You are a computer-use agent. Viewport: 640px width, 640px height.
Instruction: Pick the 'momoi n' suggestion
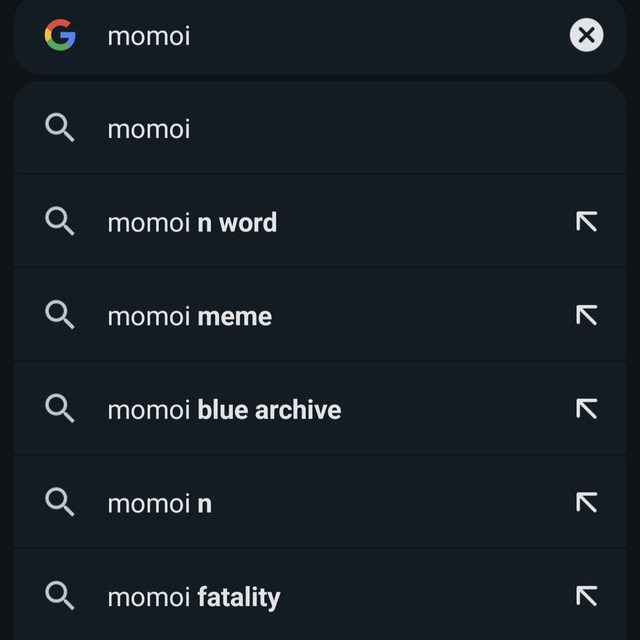coord(320,502)
